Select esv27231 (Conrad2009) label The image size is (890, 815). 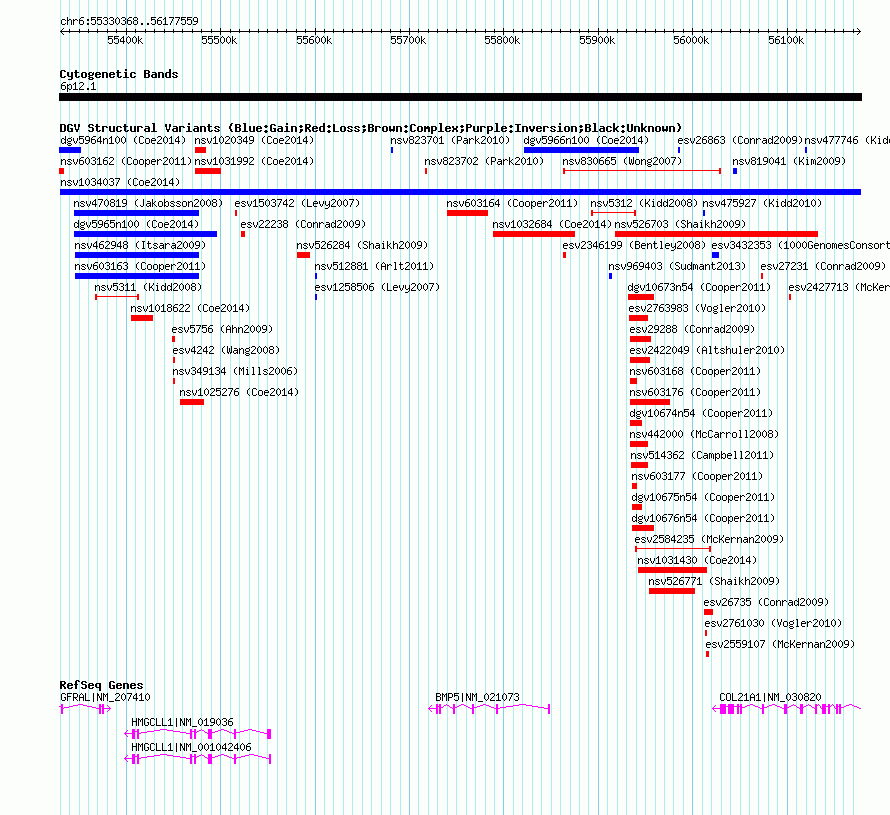click(823, 266)
